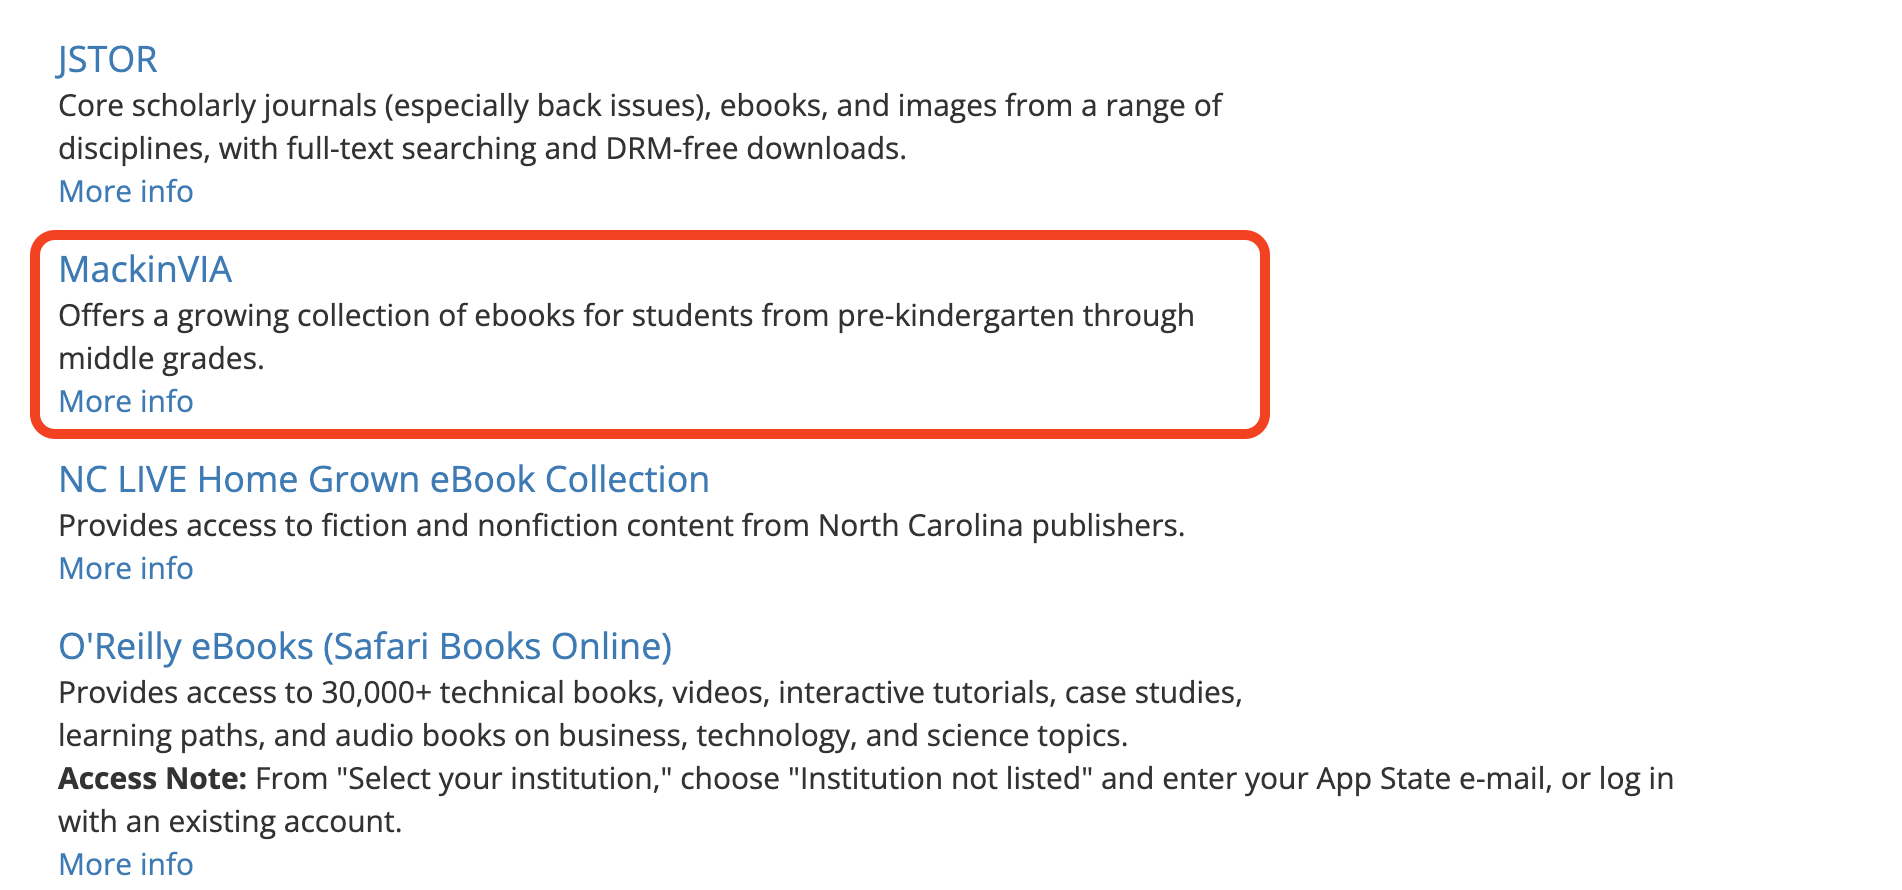This screenshot has width=1902, height=890.
Task: Click the quoted "Institution not listed" text
Action: click(940, 779)
